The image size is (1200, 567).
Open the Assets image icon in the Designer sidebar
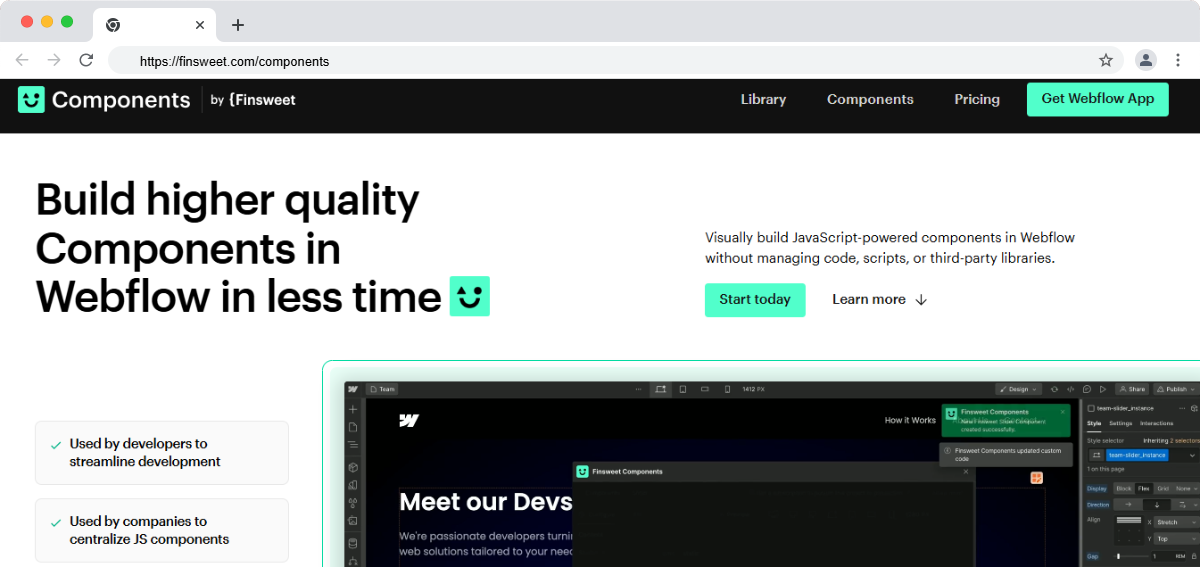click(x=353, y=520)
